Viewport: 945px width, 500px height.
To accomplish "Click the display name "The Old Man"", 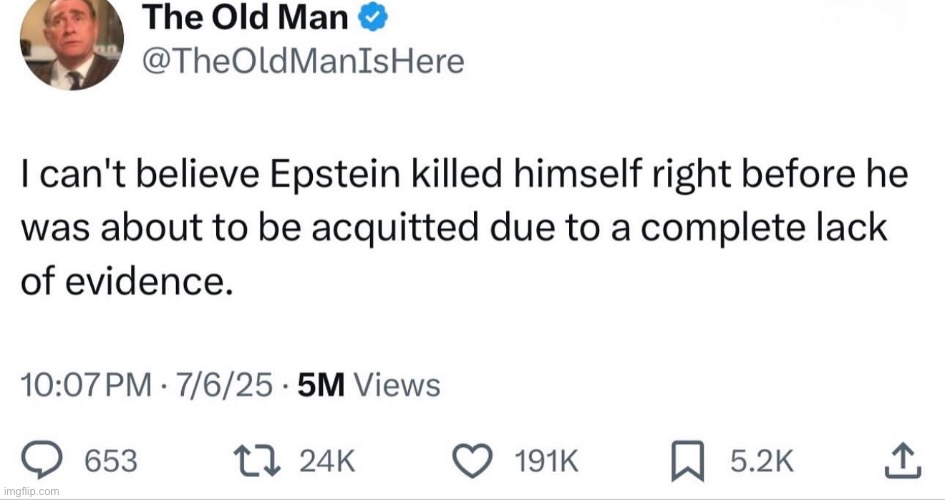I will (245, 17).
